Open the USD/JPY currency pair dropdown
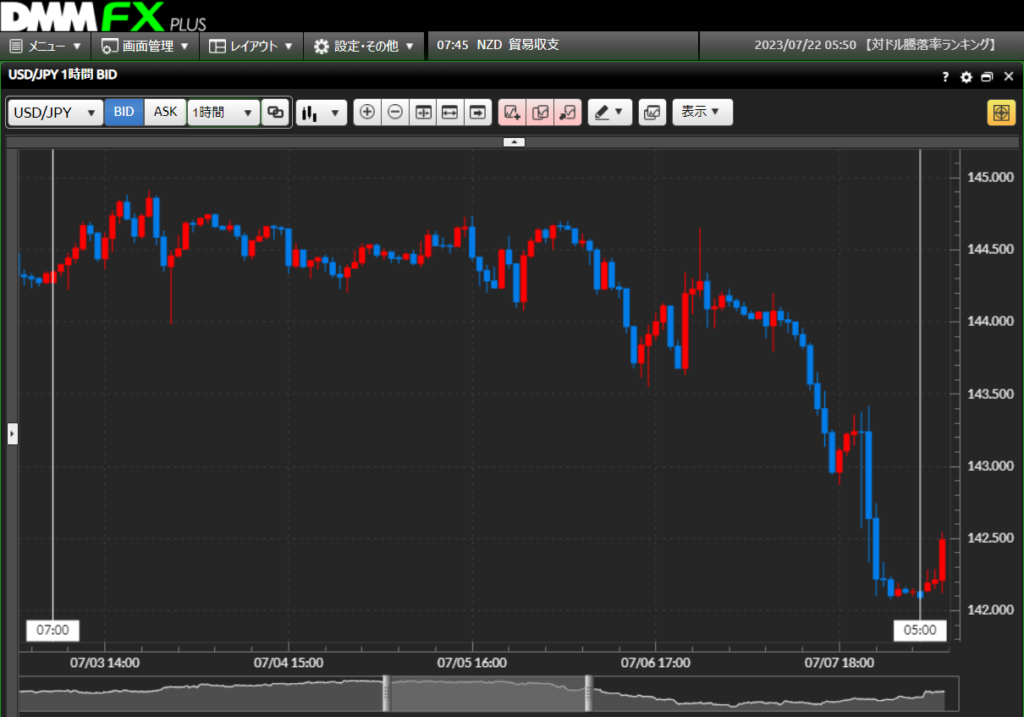1024x717 pixels. point(55,112)
